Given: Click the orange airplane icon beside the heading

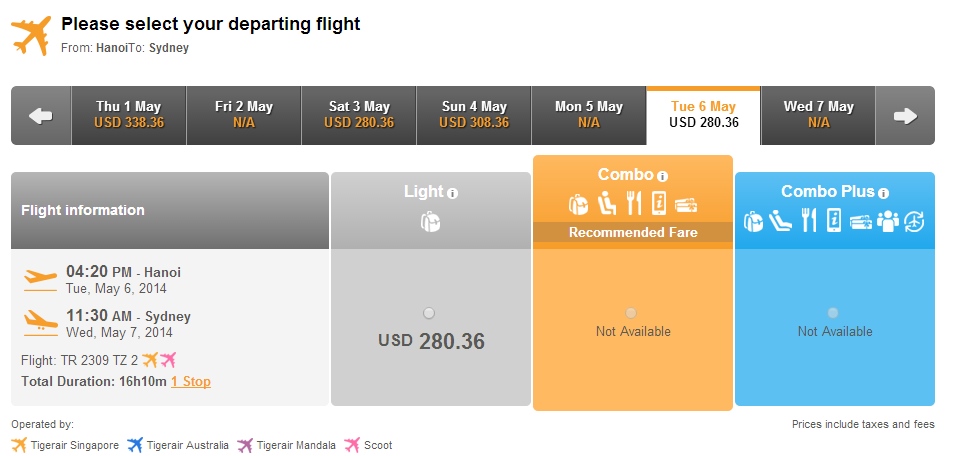Looking at the screenshot, I should [31, 35].
